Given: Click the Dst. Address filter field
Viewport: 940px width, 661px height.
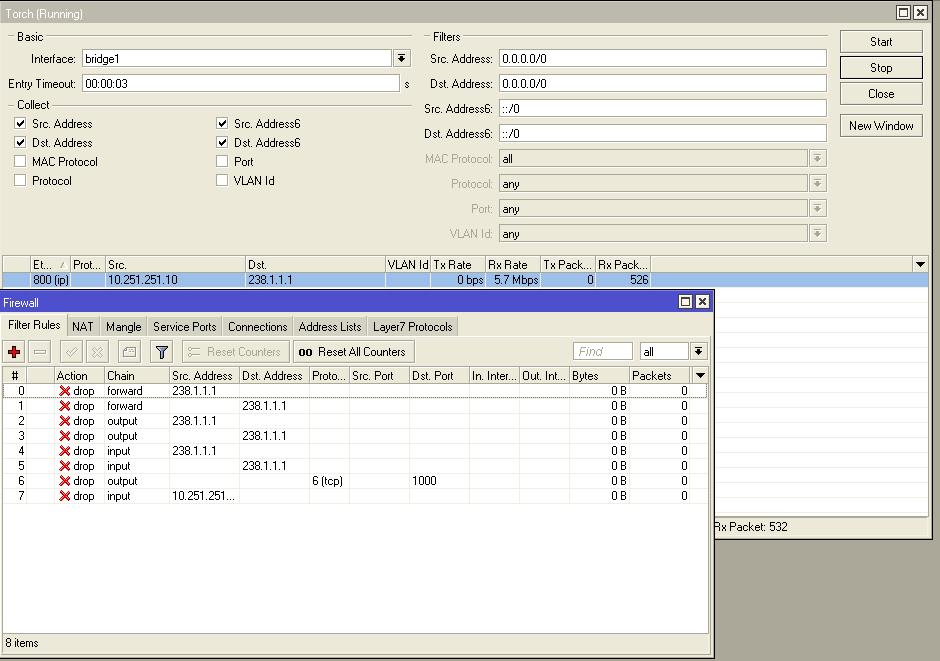Looking at the screenshot, I should click(x=662, y=83).
